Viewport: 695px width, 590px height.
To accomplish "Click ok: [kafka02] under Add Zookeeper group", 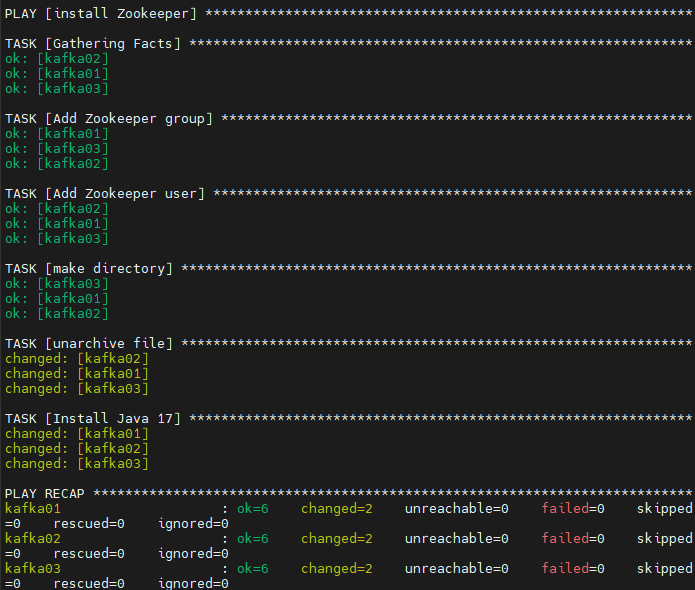I will click(x=57, y=164).
